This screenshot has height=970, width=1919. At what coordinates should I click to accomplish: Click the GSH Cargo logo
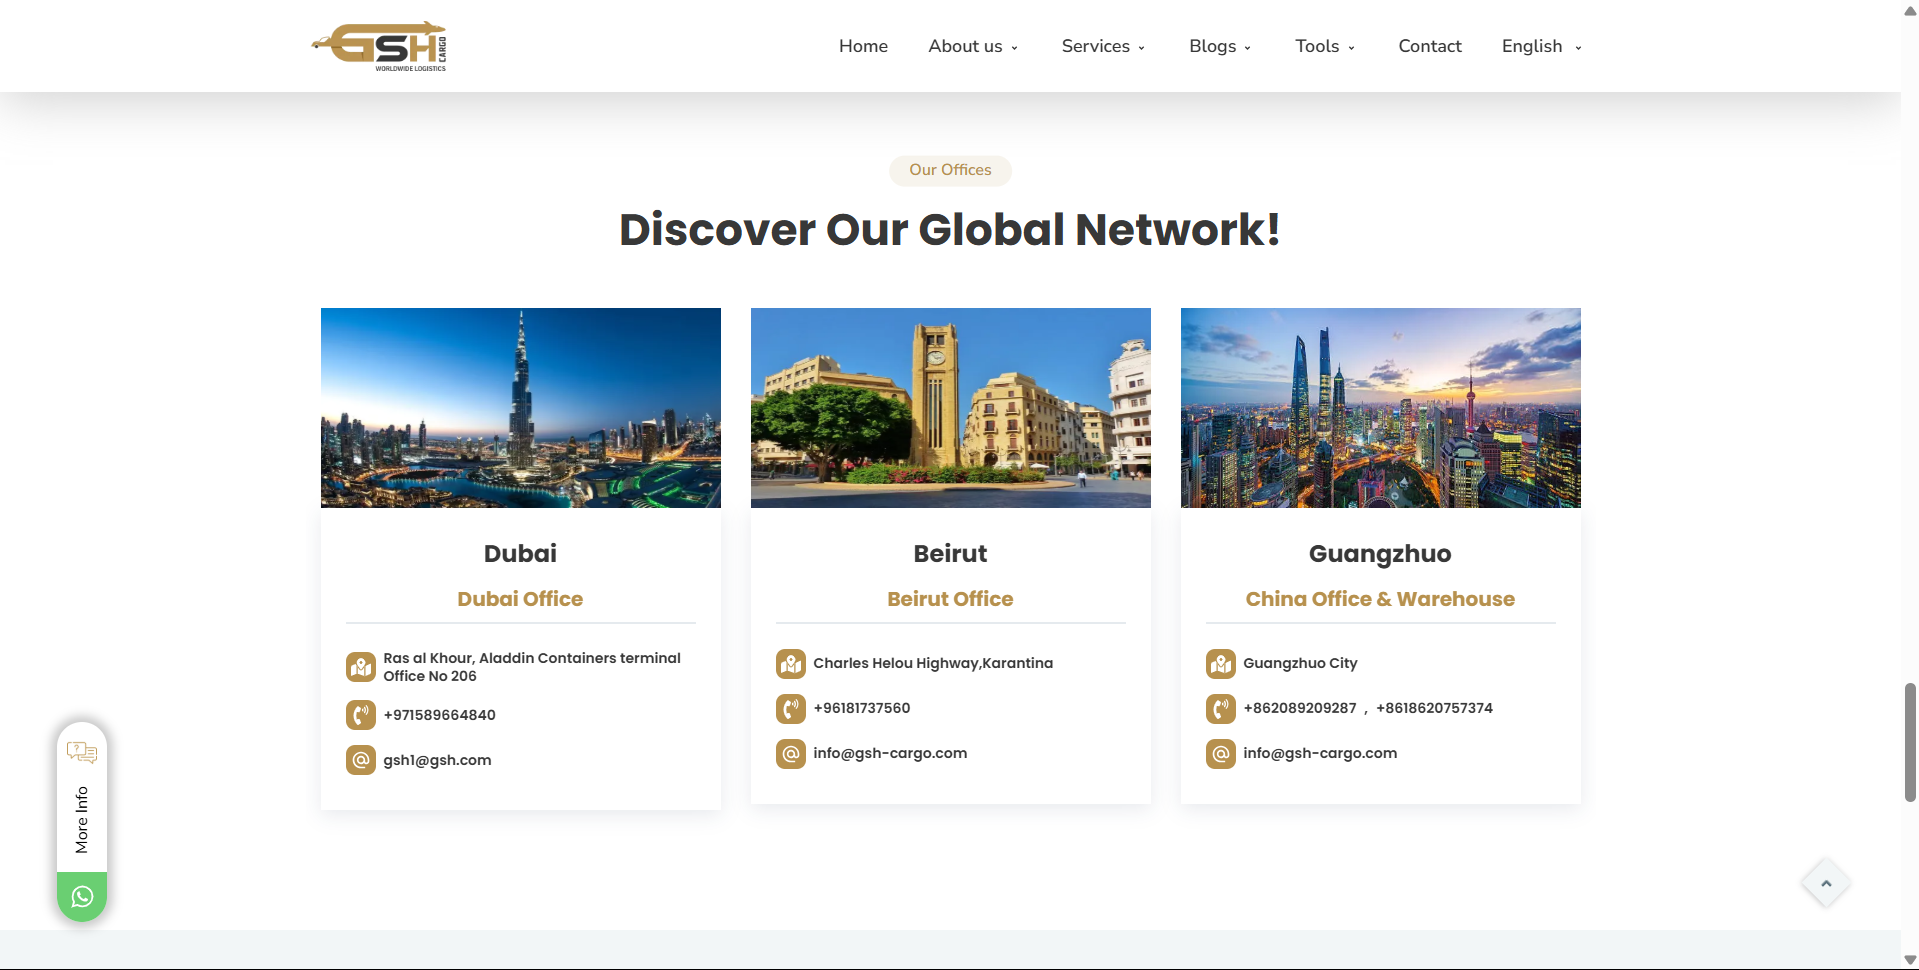coord(379,46)
